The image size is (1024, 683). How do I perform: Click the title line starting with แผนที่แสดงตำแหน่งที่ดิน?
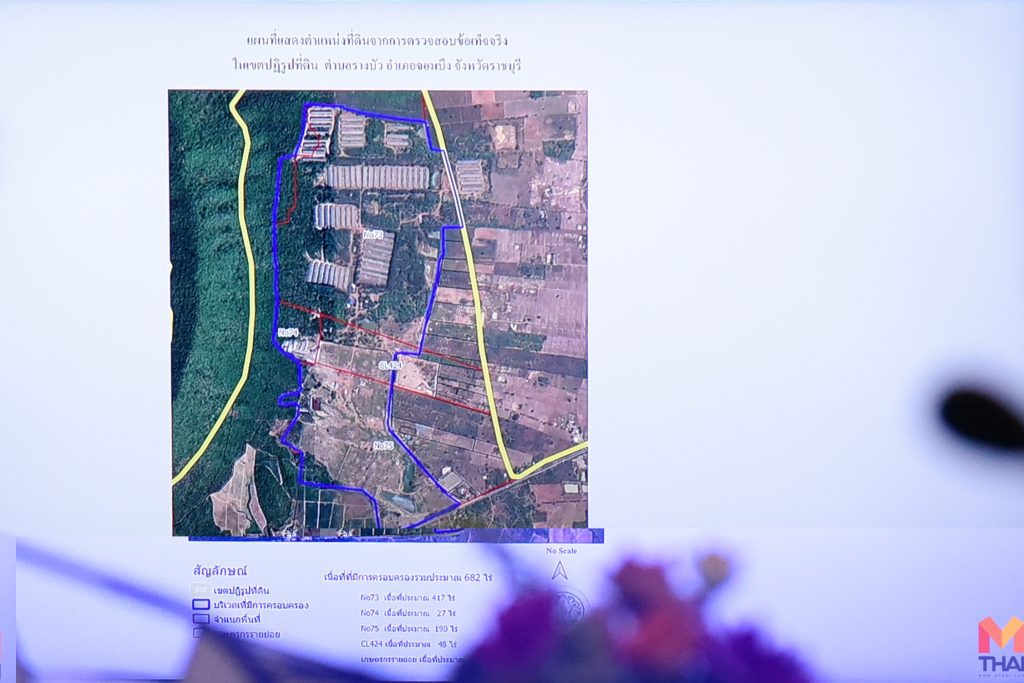coord(377,40)
